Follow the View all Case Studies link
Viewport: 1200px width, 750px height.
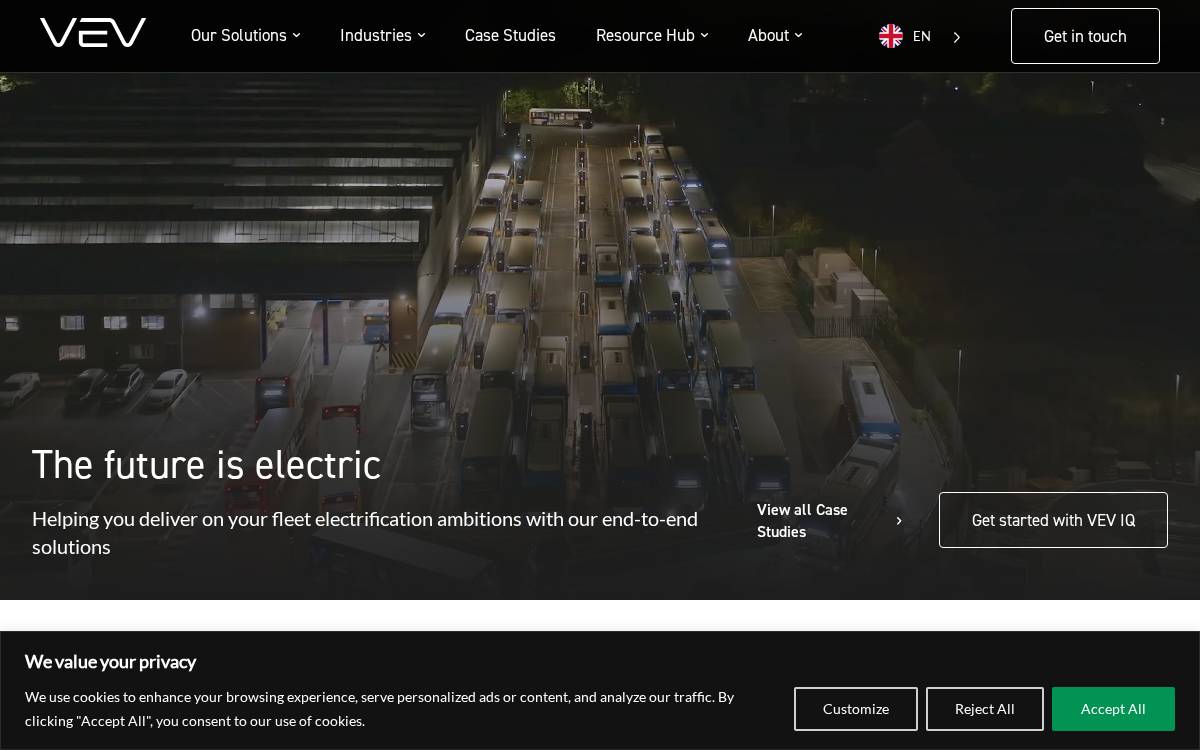click(x=829, y=521)
